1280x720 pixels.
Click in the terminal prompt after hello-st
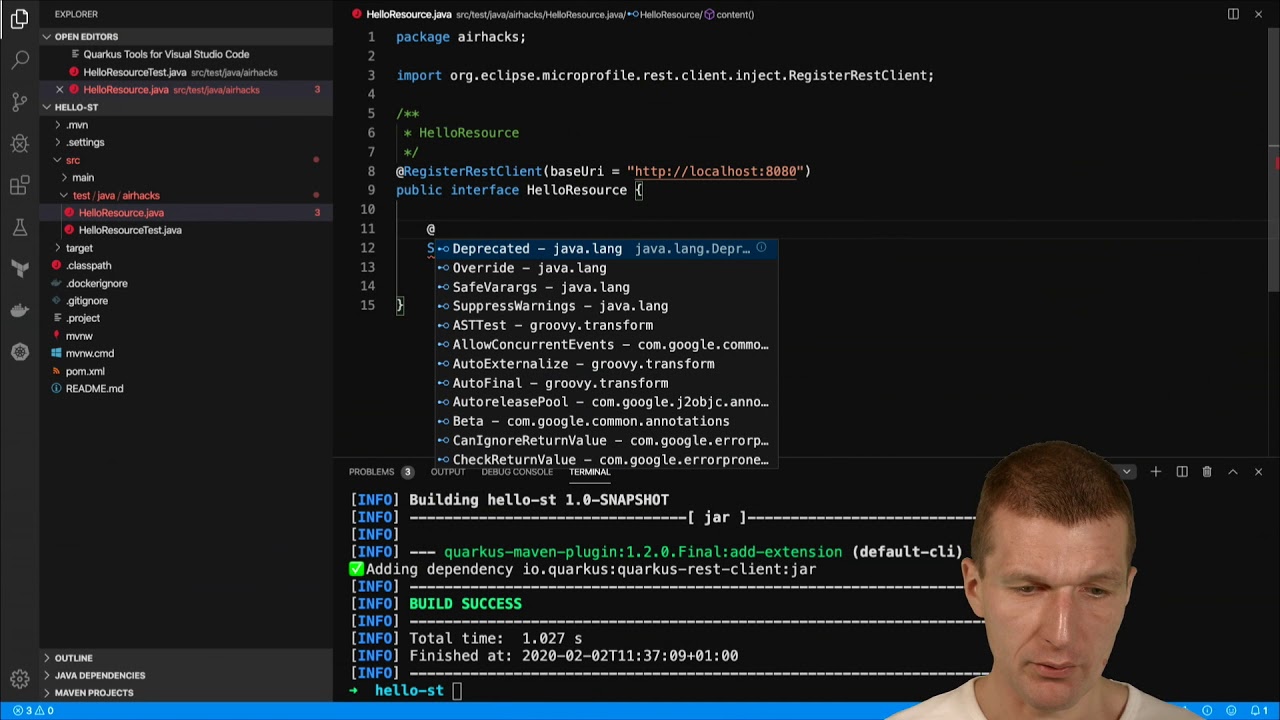pyautogui.click(x=457, y=690)
